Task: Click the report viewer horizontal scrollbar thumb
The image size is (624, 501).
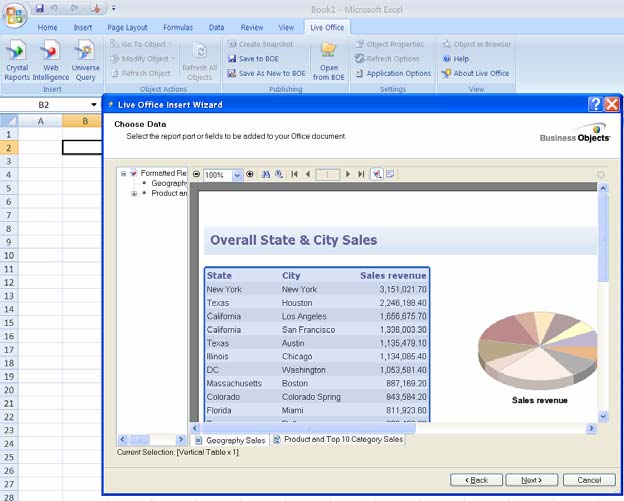Action: (x=307, y=428)
